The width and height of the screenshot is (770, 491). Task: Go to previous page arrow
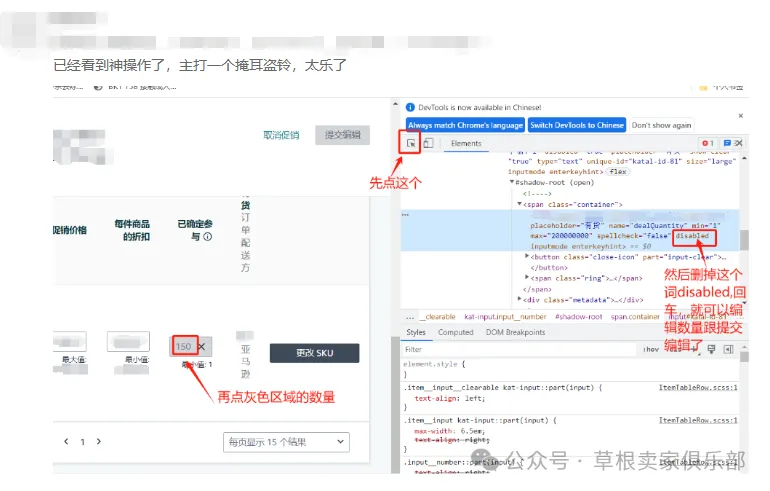coord(66,441)
